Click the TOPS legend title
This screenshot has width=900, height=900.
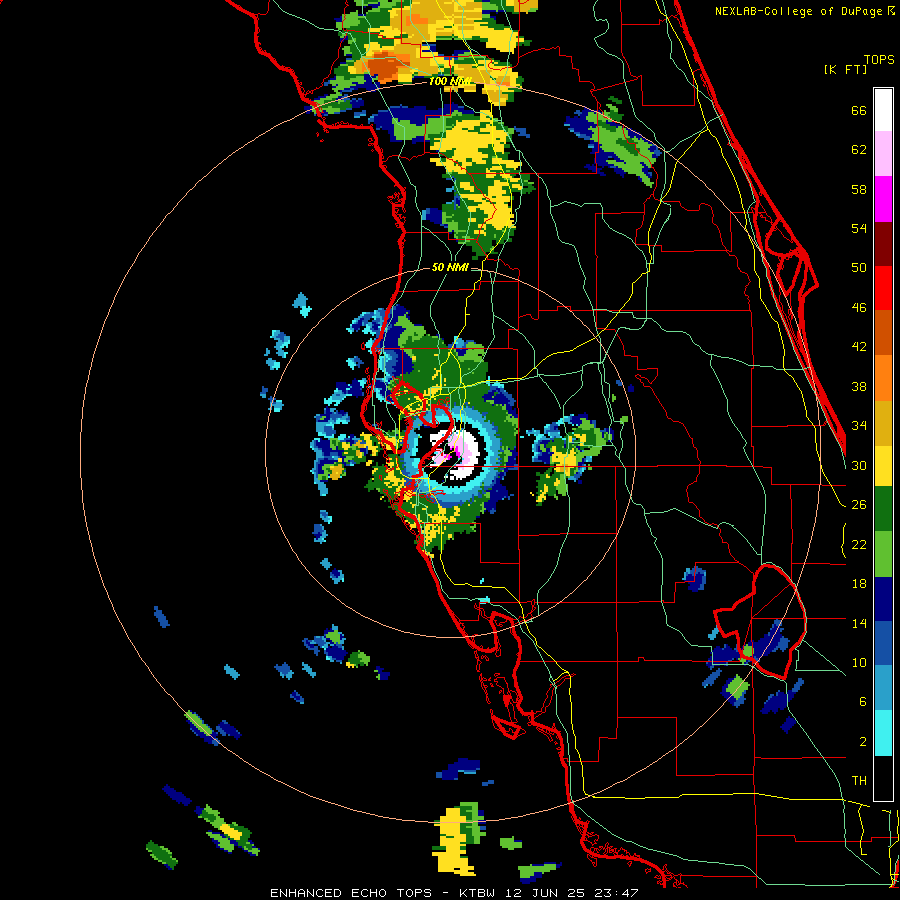click(879, 59)
